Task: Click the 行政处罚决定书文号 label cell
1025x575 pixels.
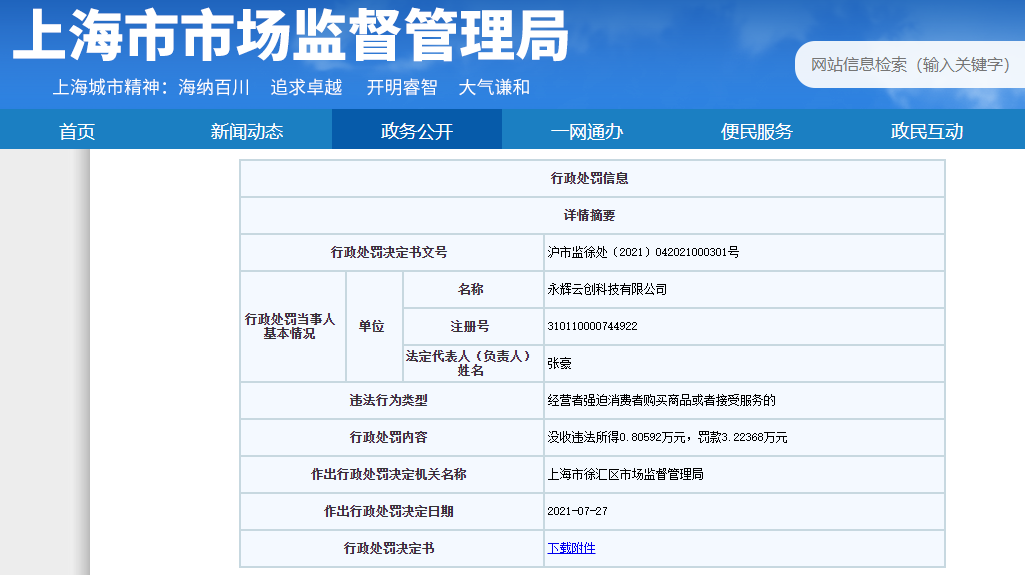Action: click(x=392, y=252)
